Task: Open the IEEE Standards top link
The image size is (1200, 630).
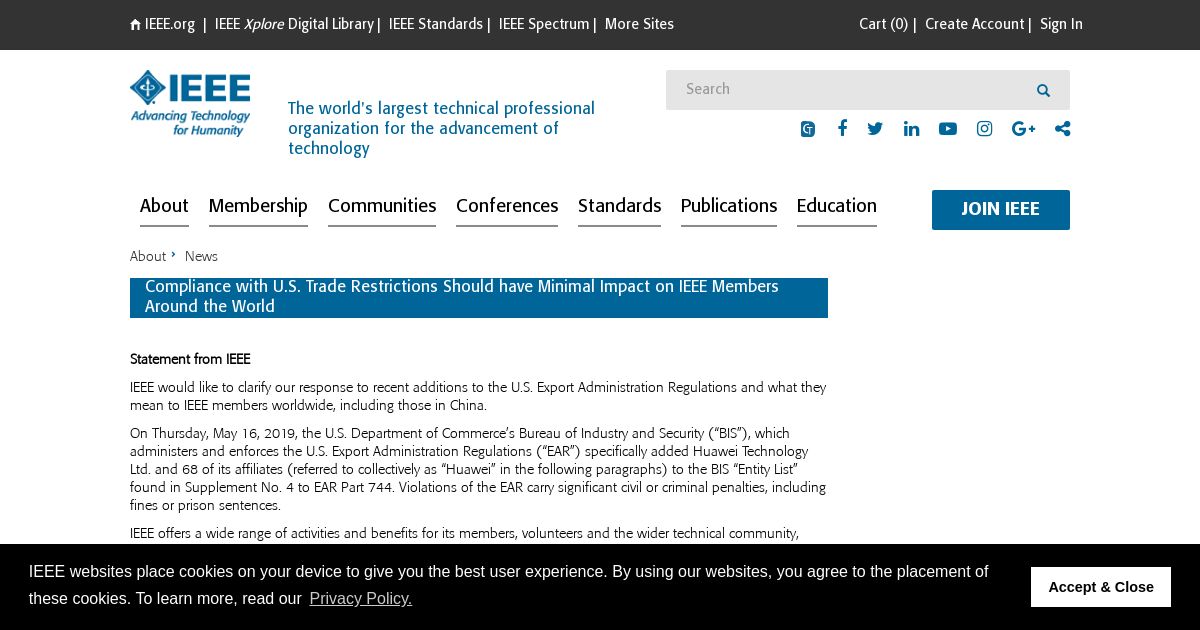Action: [x=436, y=25]
